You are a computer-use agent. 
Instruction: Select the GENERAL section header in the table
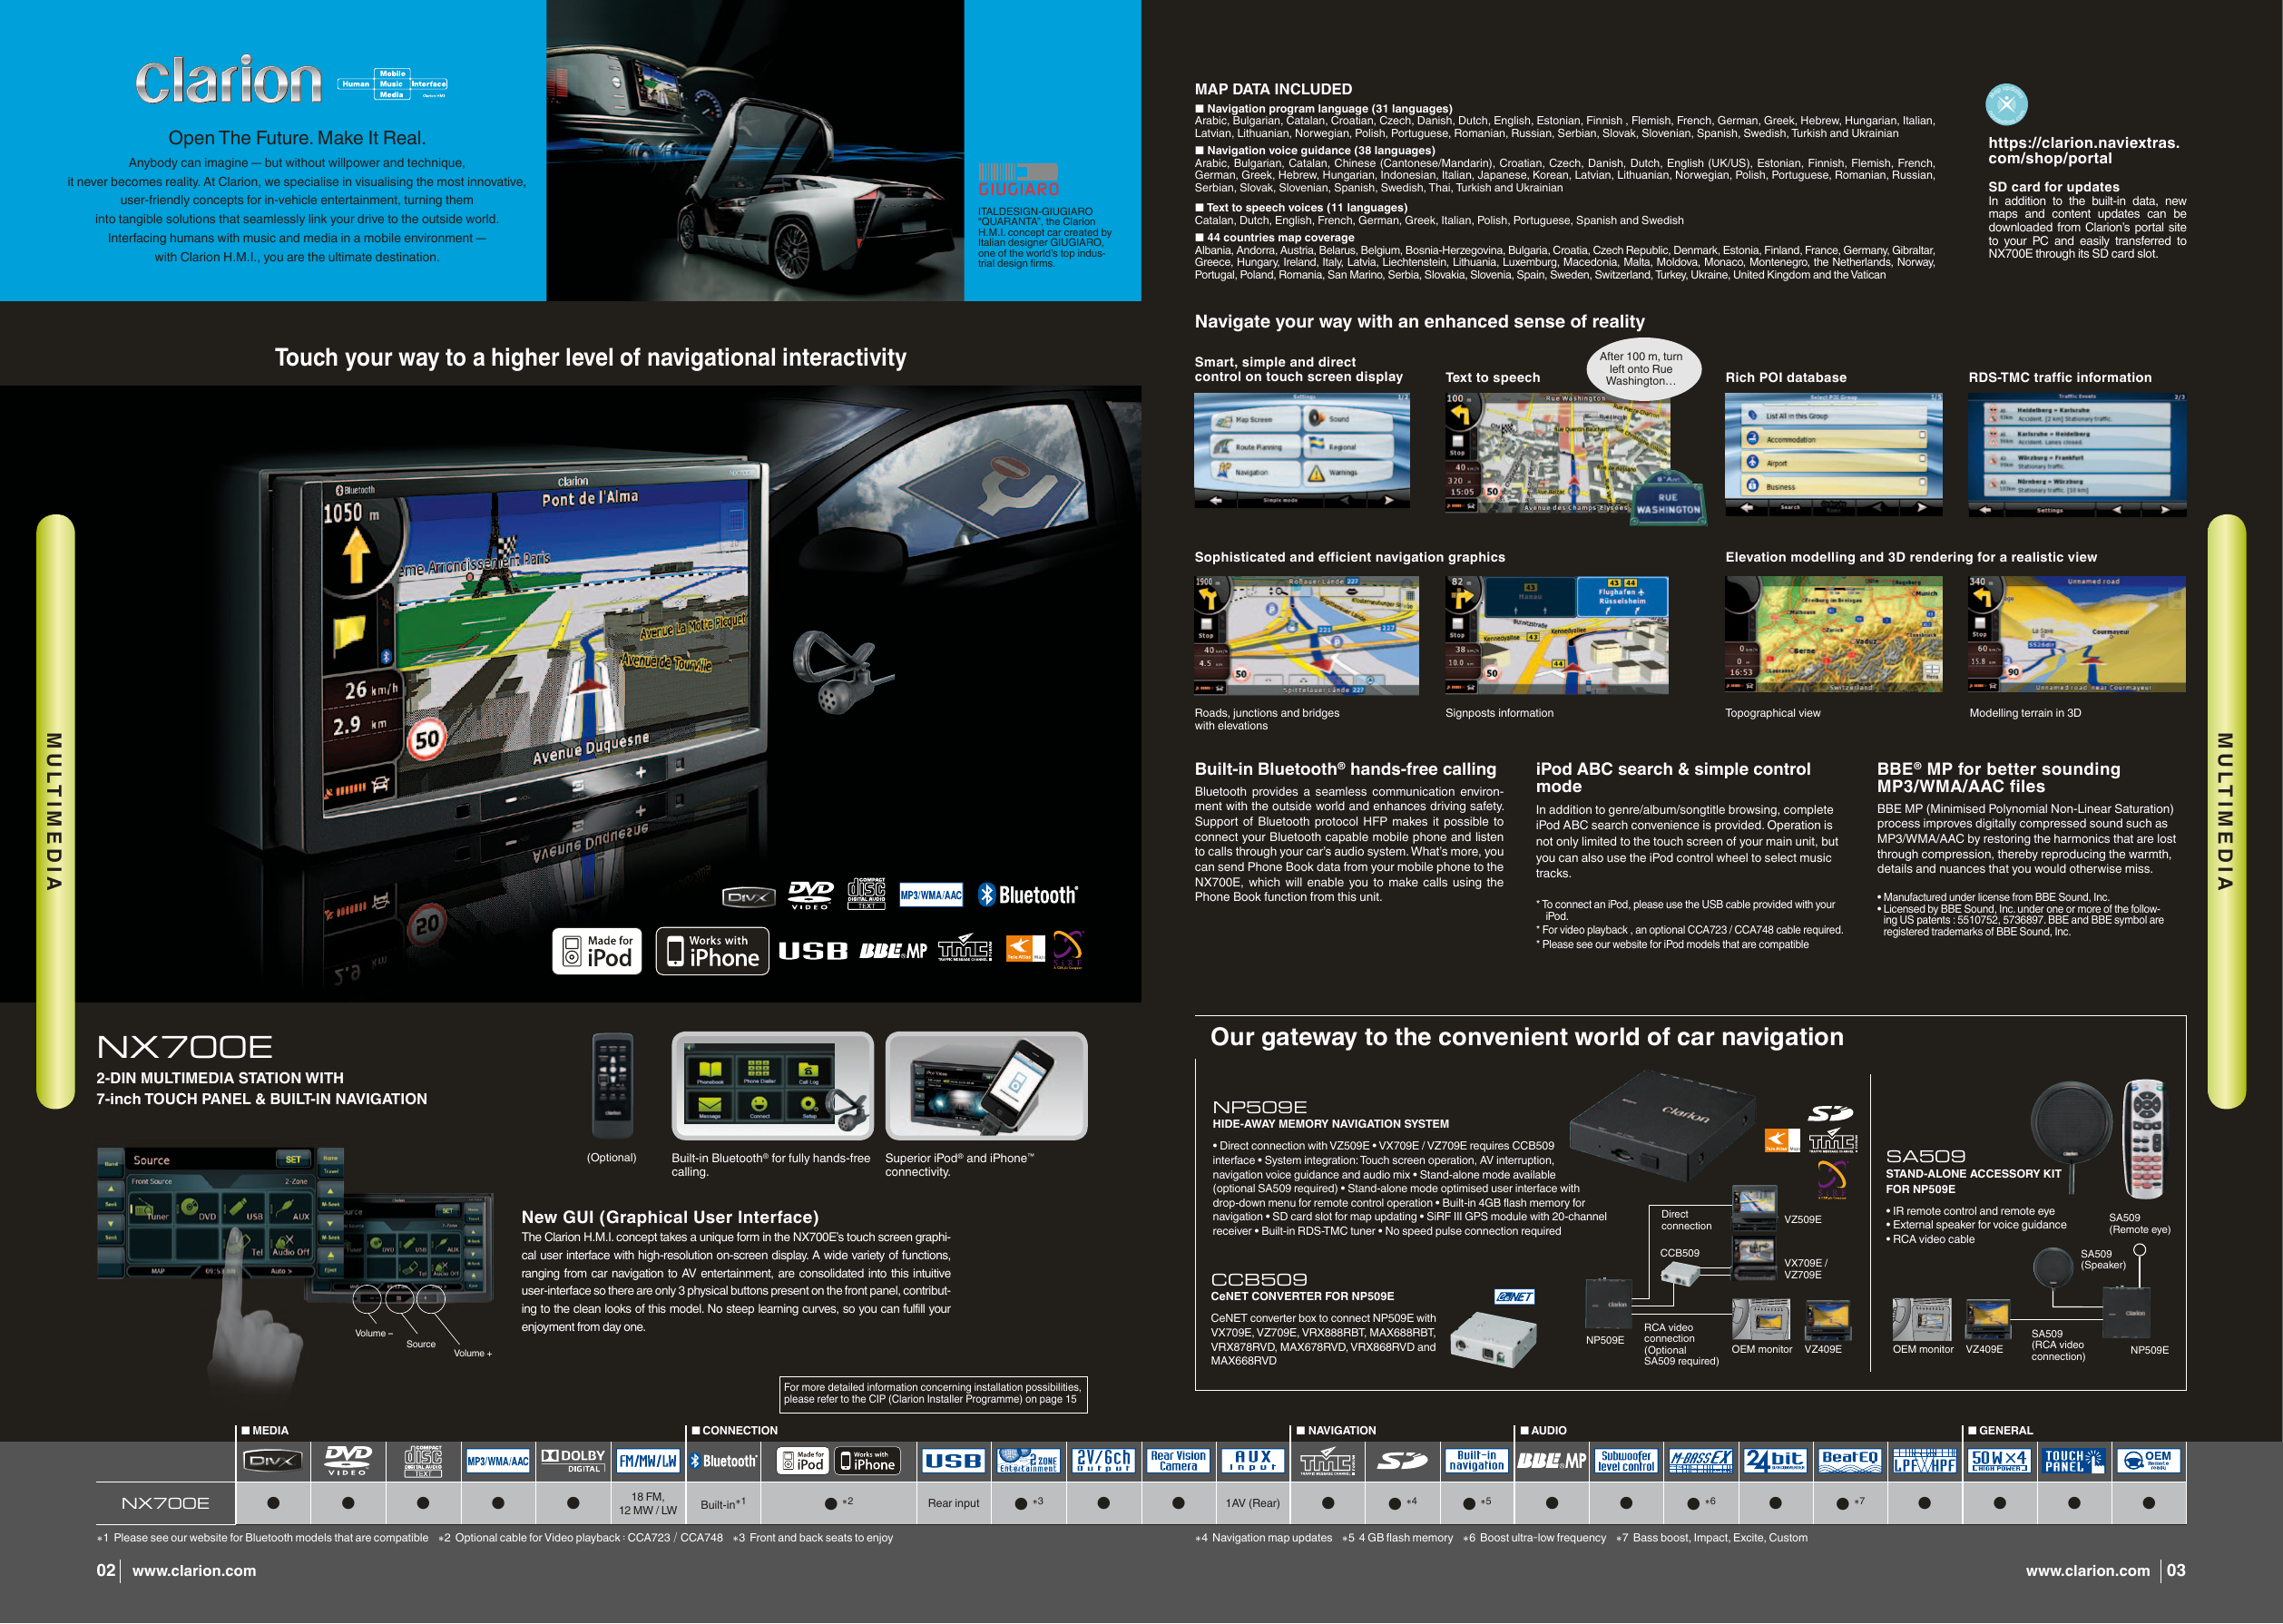point(2000,1431)
